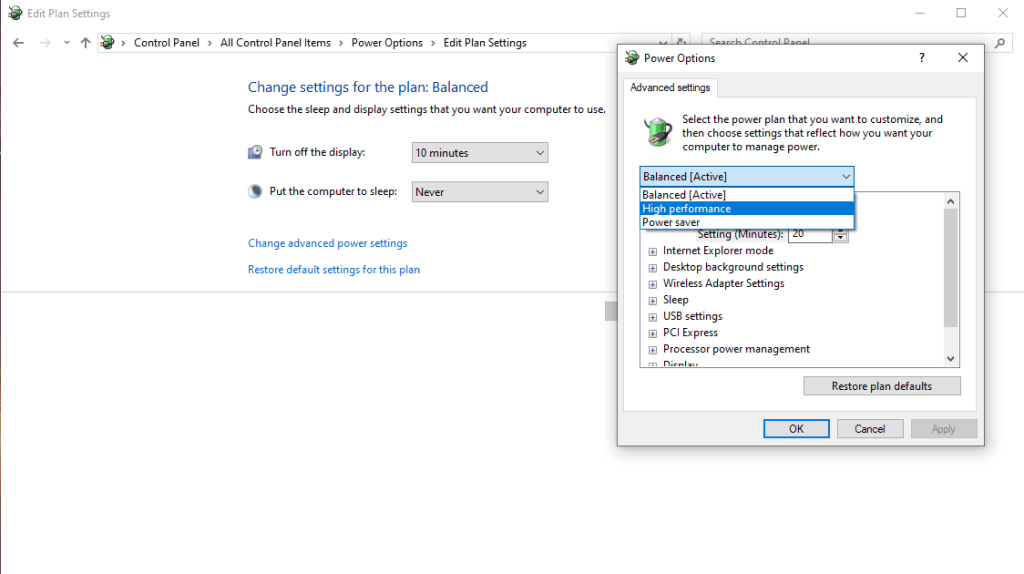Viewport: 1024px width, 574px height.
Task: Click the Power Options dialog help question mark
Action: click(x=922, y=58)
